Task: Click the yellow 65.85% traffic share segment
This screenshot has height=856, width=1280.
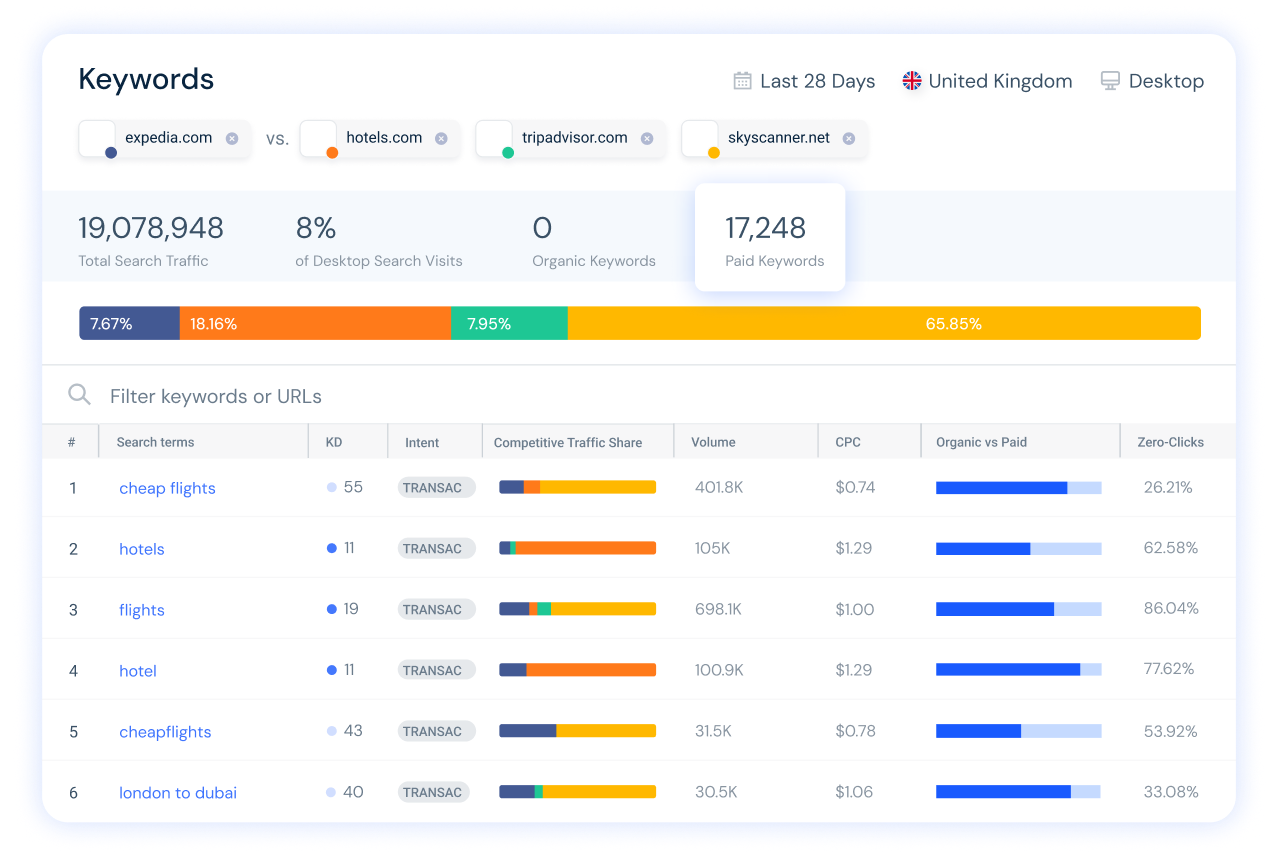Action: point(884,323)
